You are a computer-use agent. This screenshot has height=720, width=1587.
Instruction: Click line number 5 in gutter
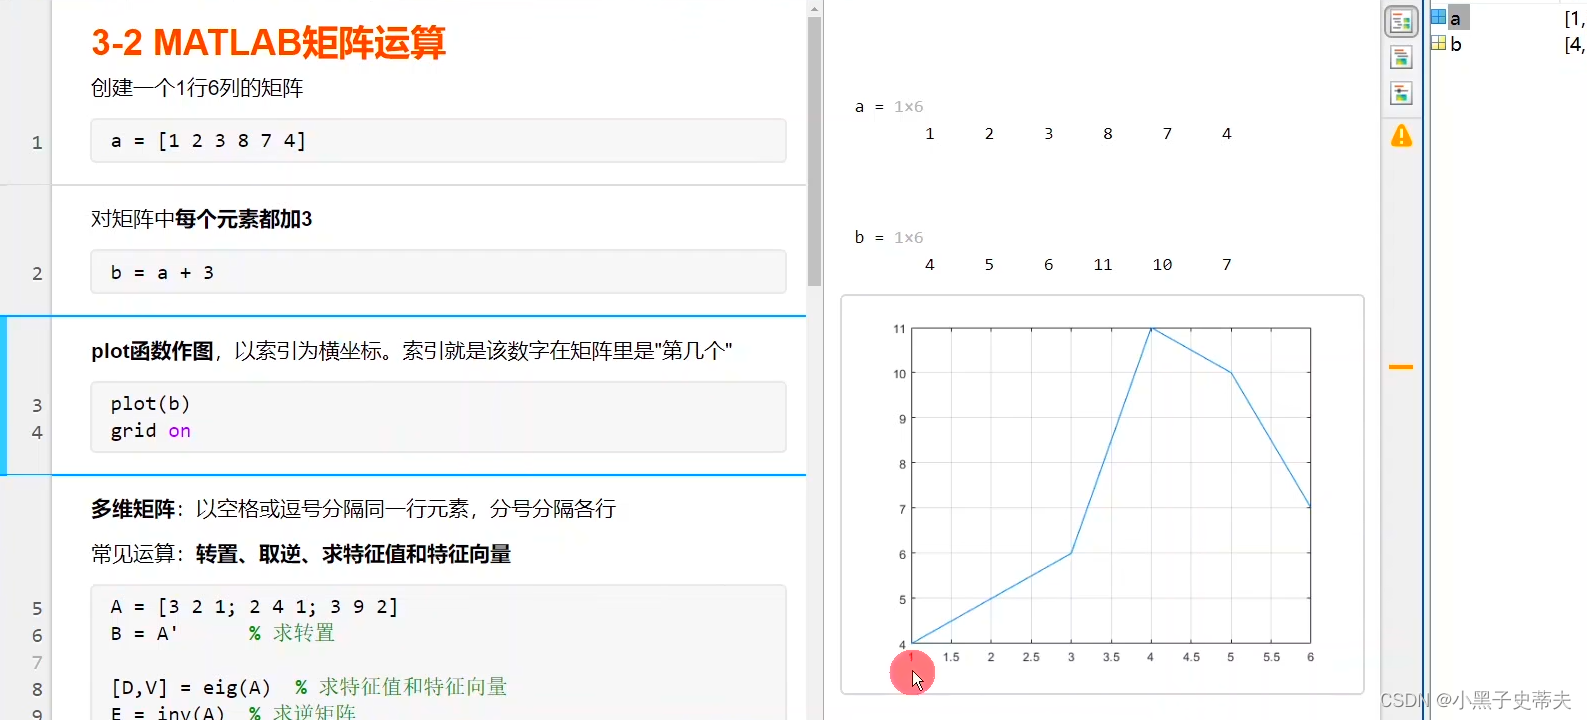tap(37, 608)
